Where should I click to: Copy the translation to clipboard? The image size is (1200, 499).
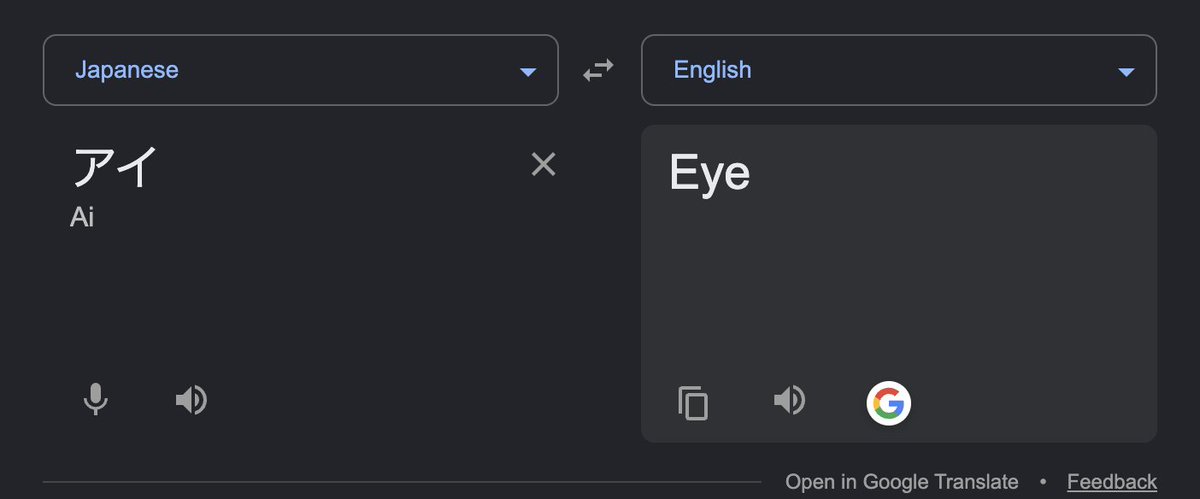click(x=693, y=403)
